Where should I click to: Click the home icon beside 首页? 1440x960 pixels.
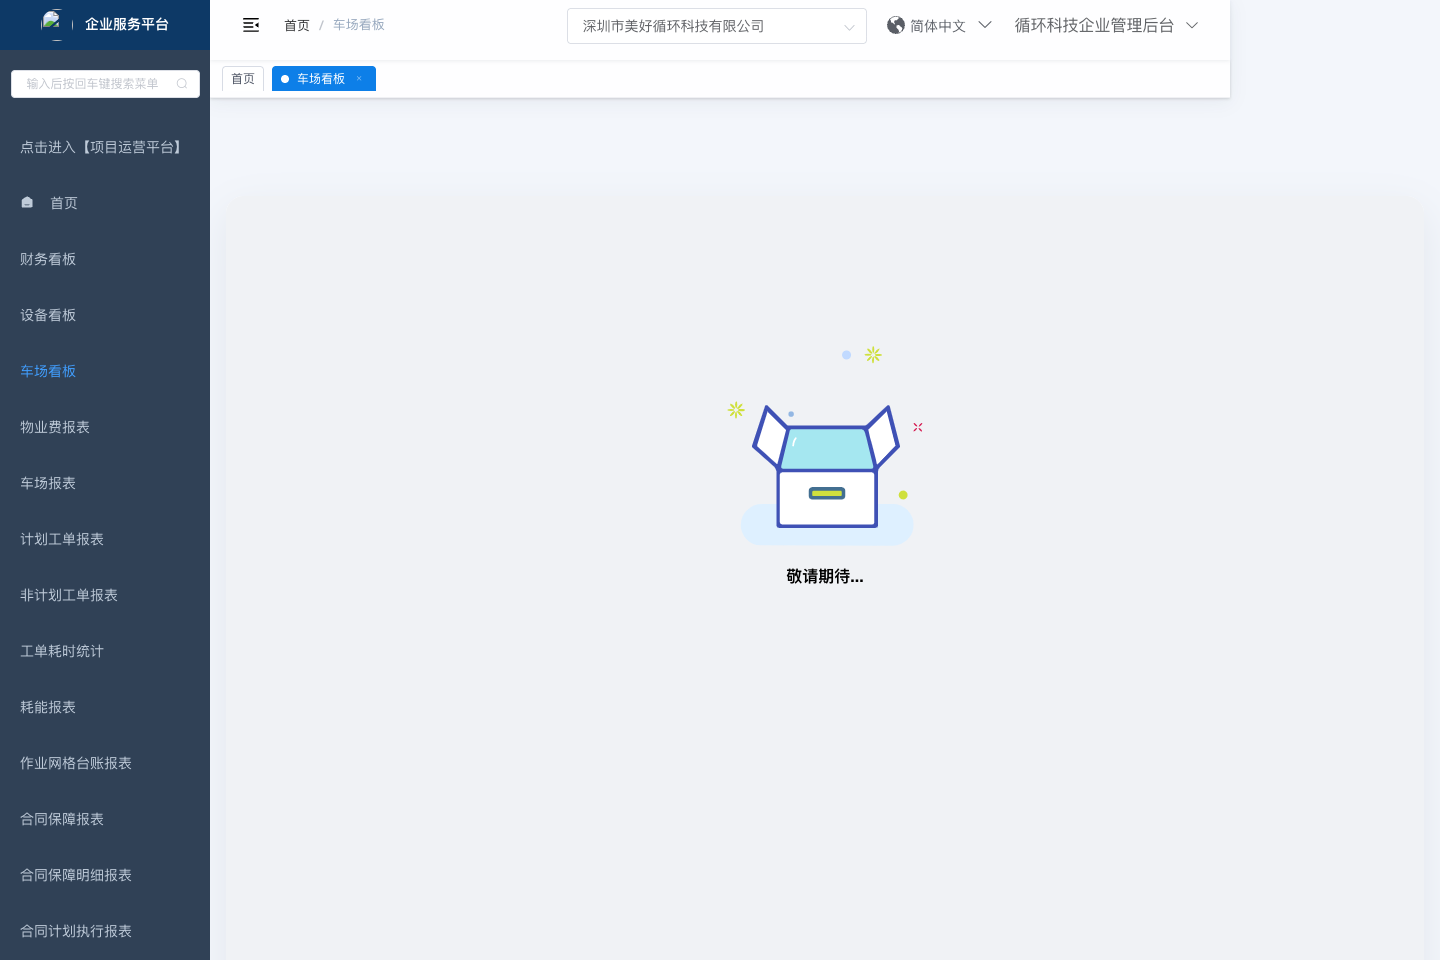(27, 203)
